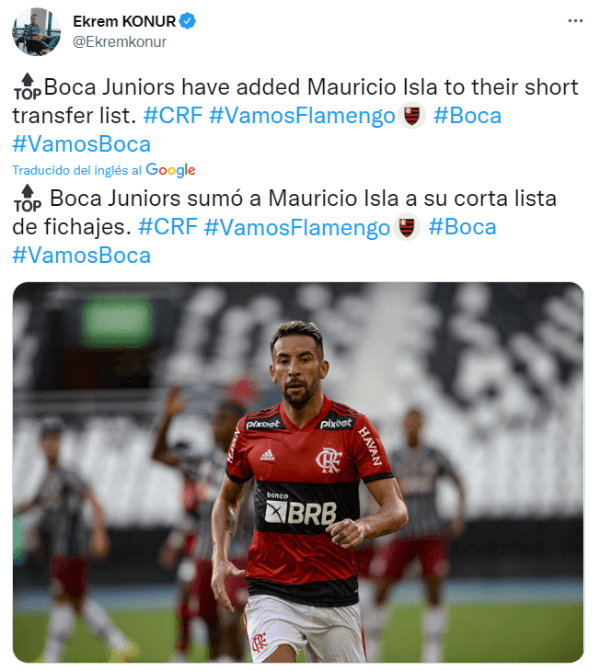This screenshot has height=671, width=600.
Task: Open #VamosBoca hashtag in the Spanish translation
Action: point(81,255)
